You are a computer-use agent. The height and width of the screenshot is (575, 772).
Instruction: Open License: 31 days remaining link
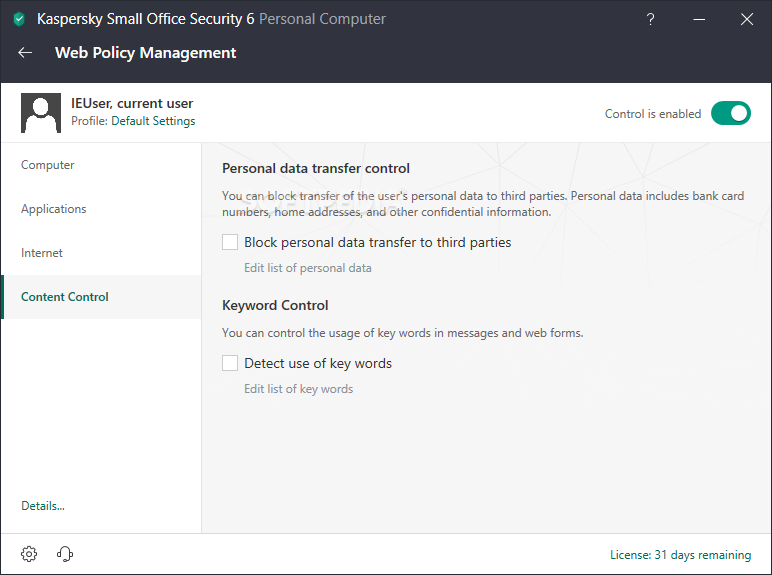(x=680, y=555)
